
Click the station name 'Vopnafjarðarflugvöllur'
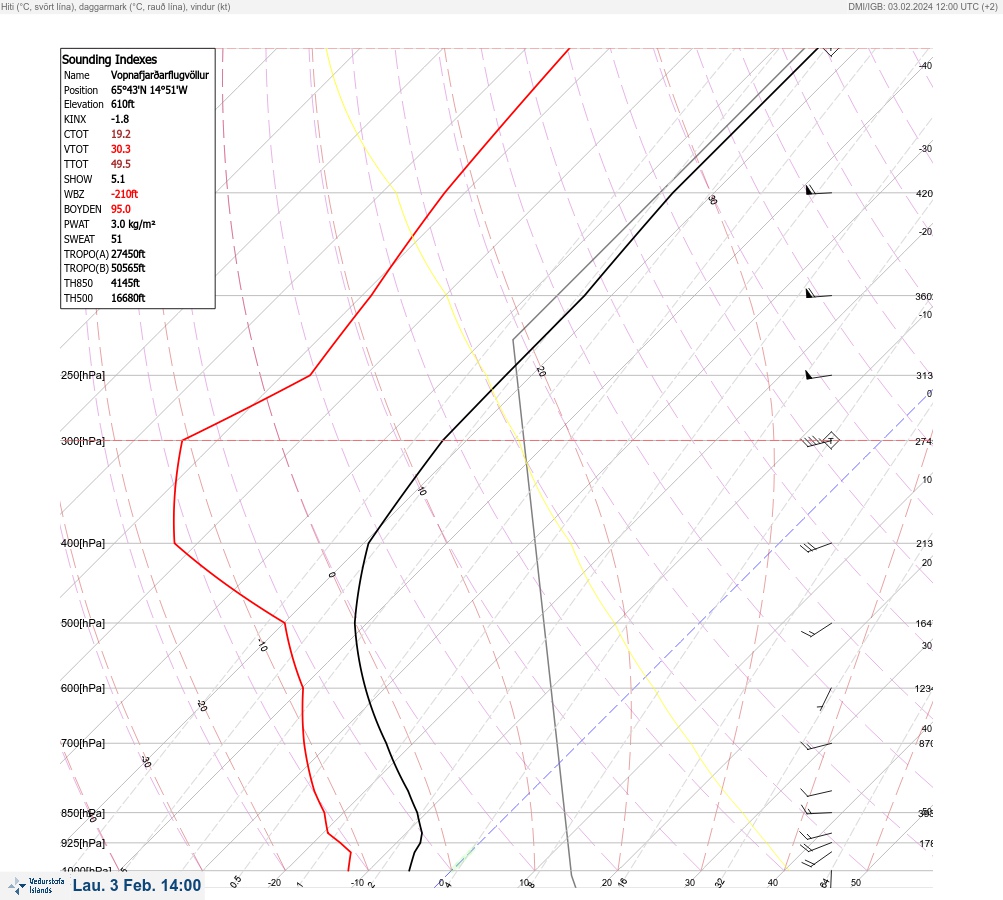[160, 75]
